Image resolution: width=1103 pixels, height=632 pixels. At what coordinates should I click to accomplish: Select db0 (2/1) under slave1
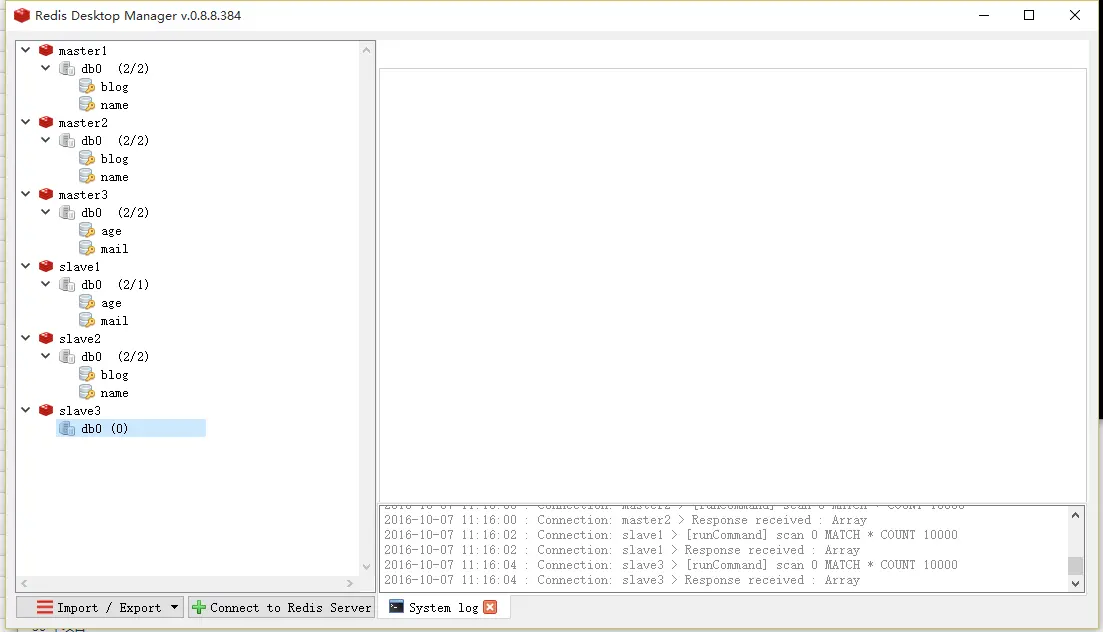coord(115,284)
